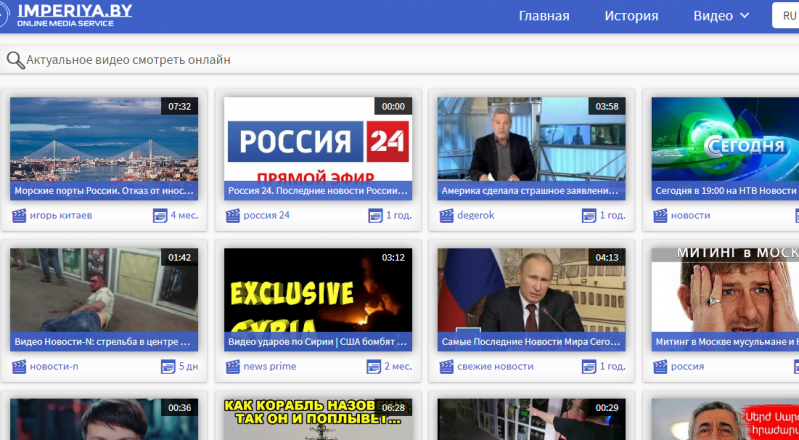Click the 00:00 duration badge
Screen dimensions: 799x440
coord(393,106)
